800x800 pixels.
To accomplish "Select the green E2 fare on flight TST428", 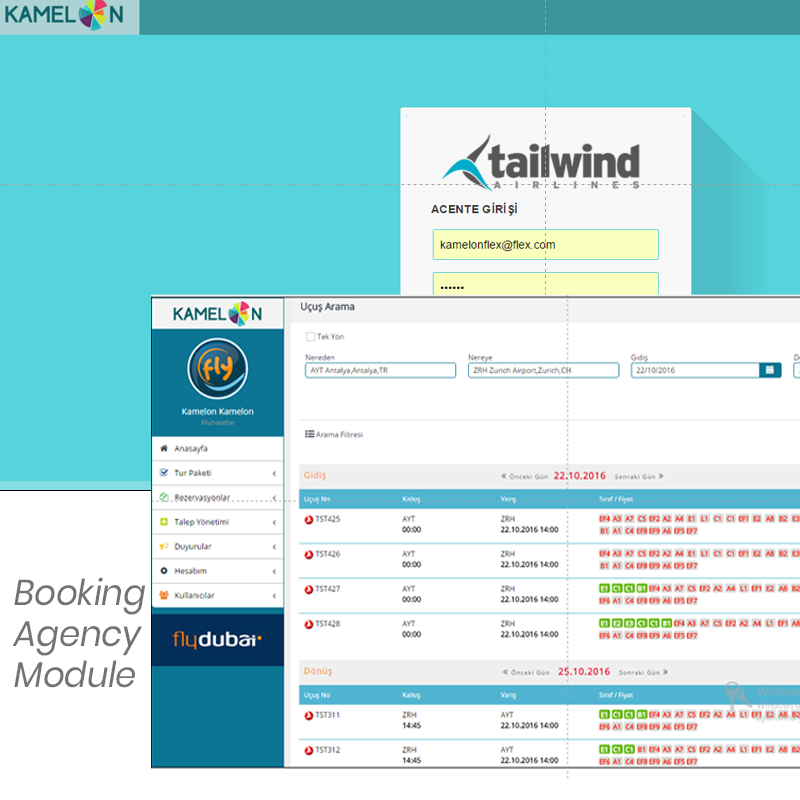I will [617, 623].
